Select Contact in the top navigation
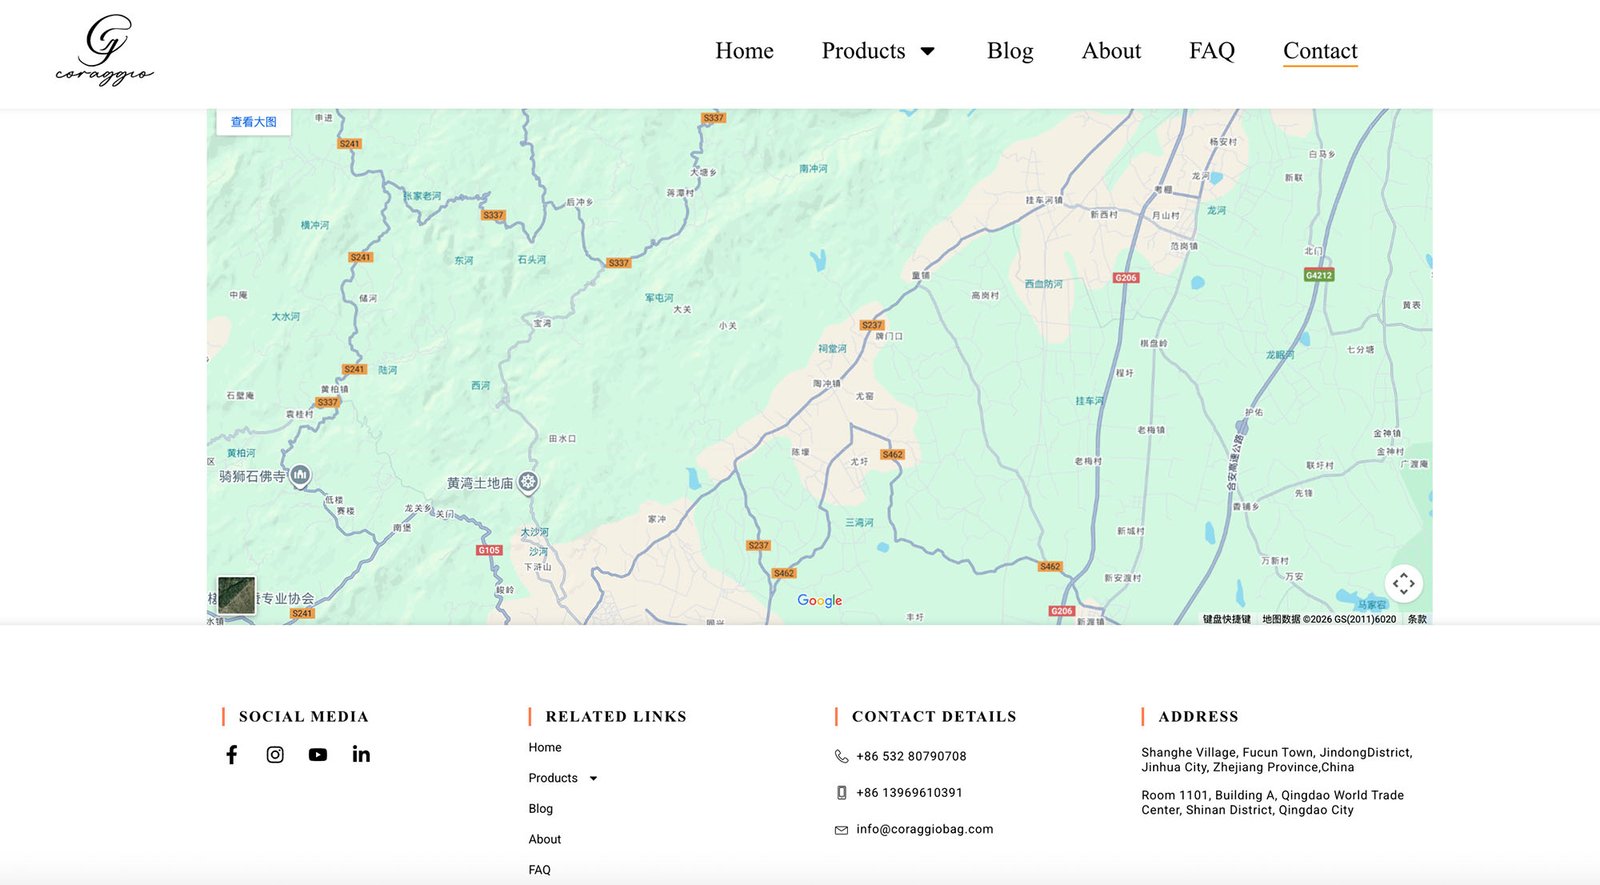The height and width of the screenshot is (885, 1600). coord(1320,51)
